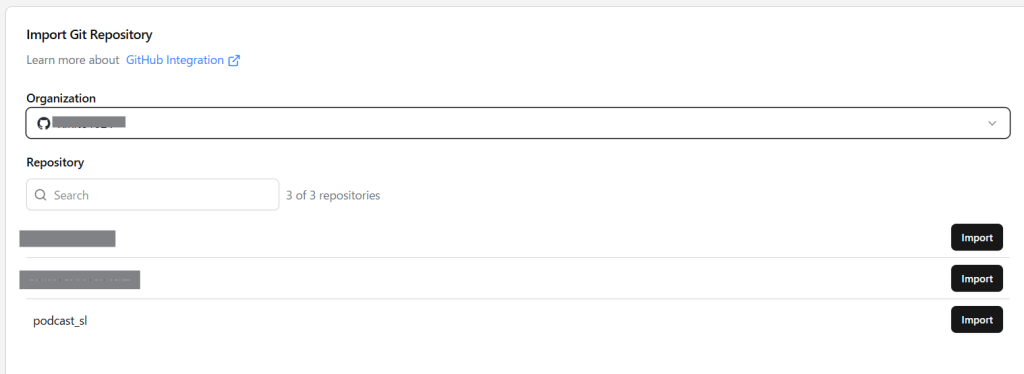Viewport: 1024px width, 374px height.
Task: Import the podcast_sl repository
Action: coord(976,320)
